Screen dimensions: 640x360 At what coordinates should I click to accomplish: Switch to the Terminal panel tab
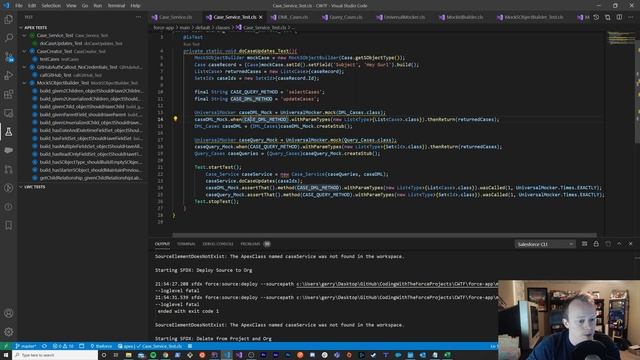click(186, 244)
